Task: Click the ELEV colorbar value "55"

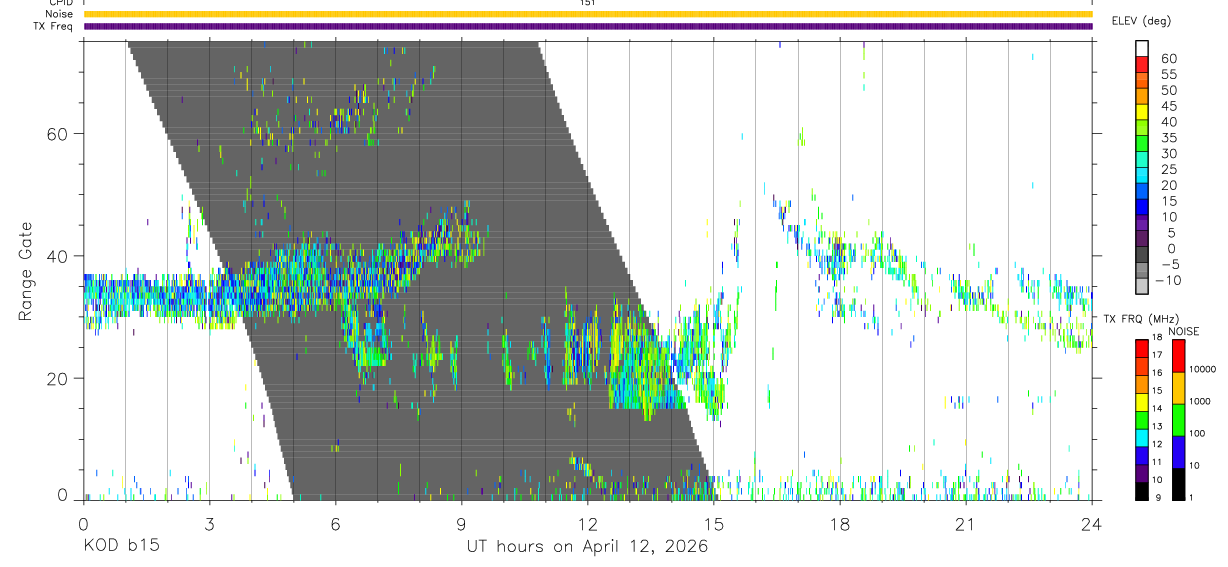Action: point(1167,74)
